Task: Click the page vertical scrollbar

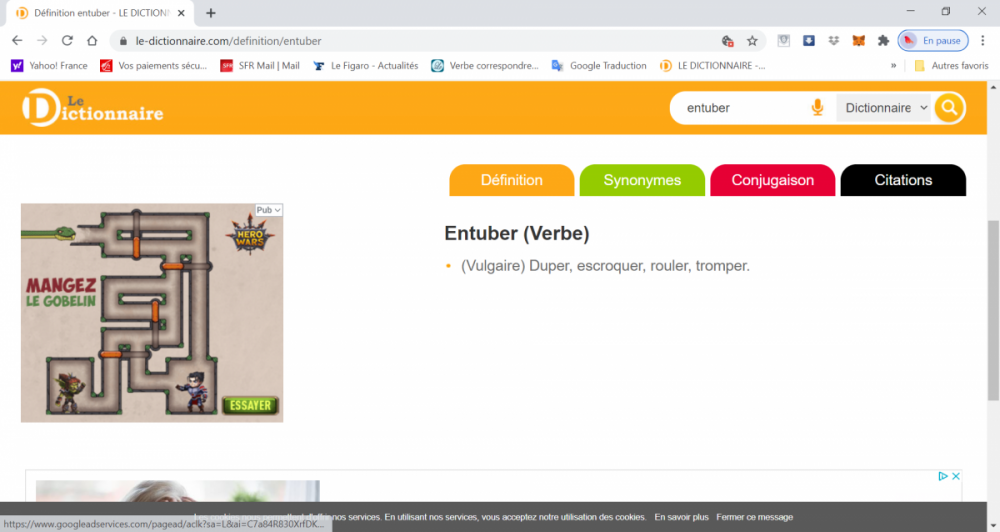Action: (x=992, y=300)
